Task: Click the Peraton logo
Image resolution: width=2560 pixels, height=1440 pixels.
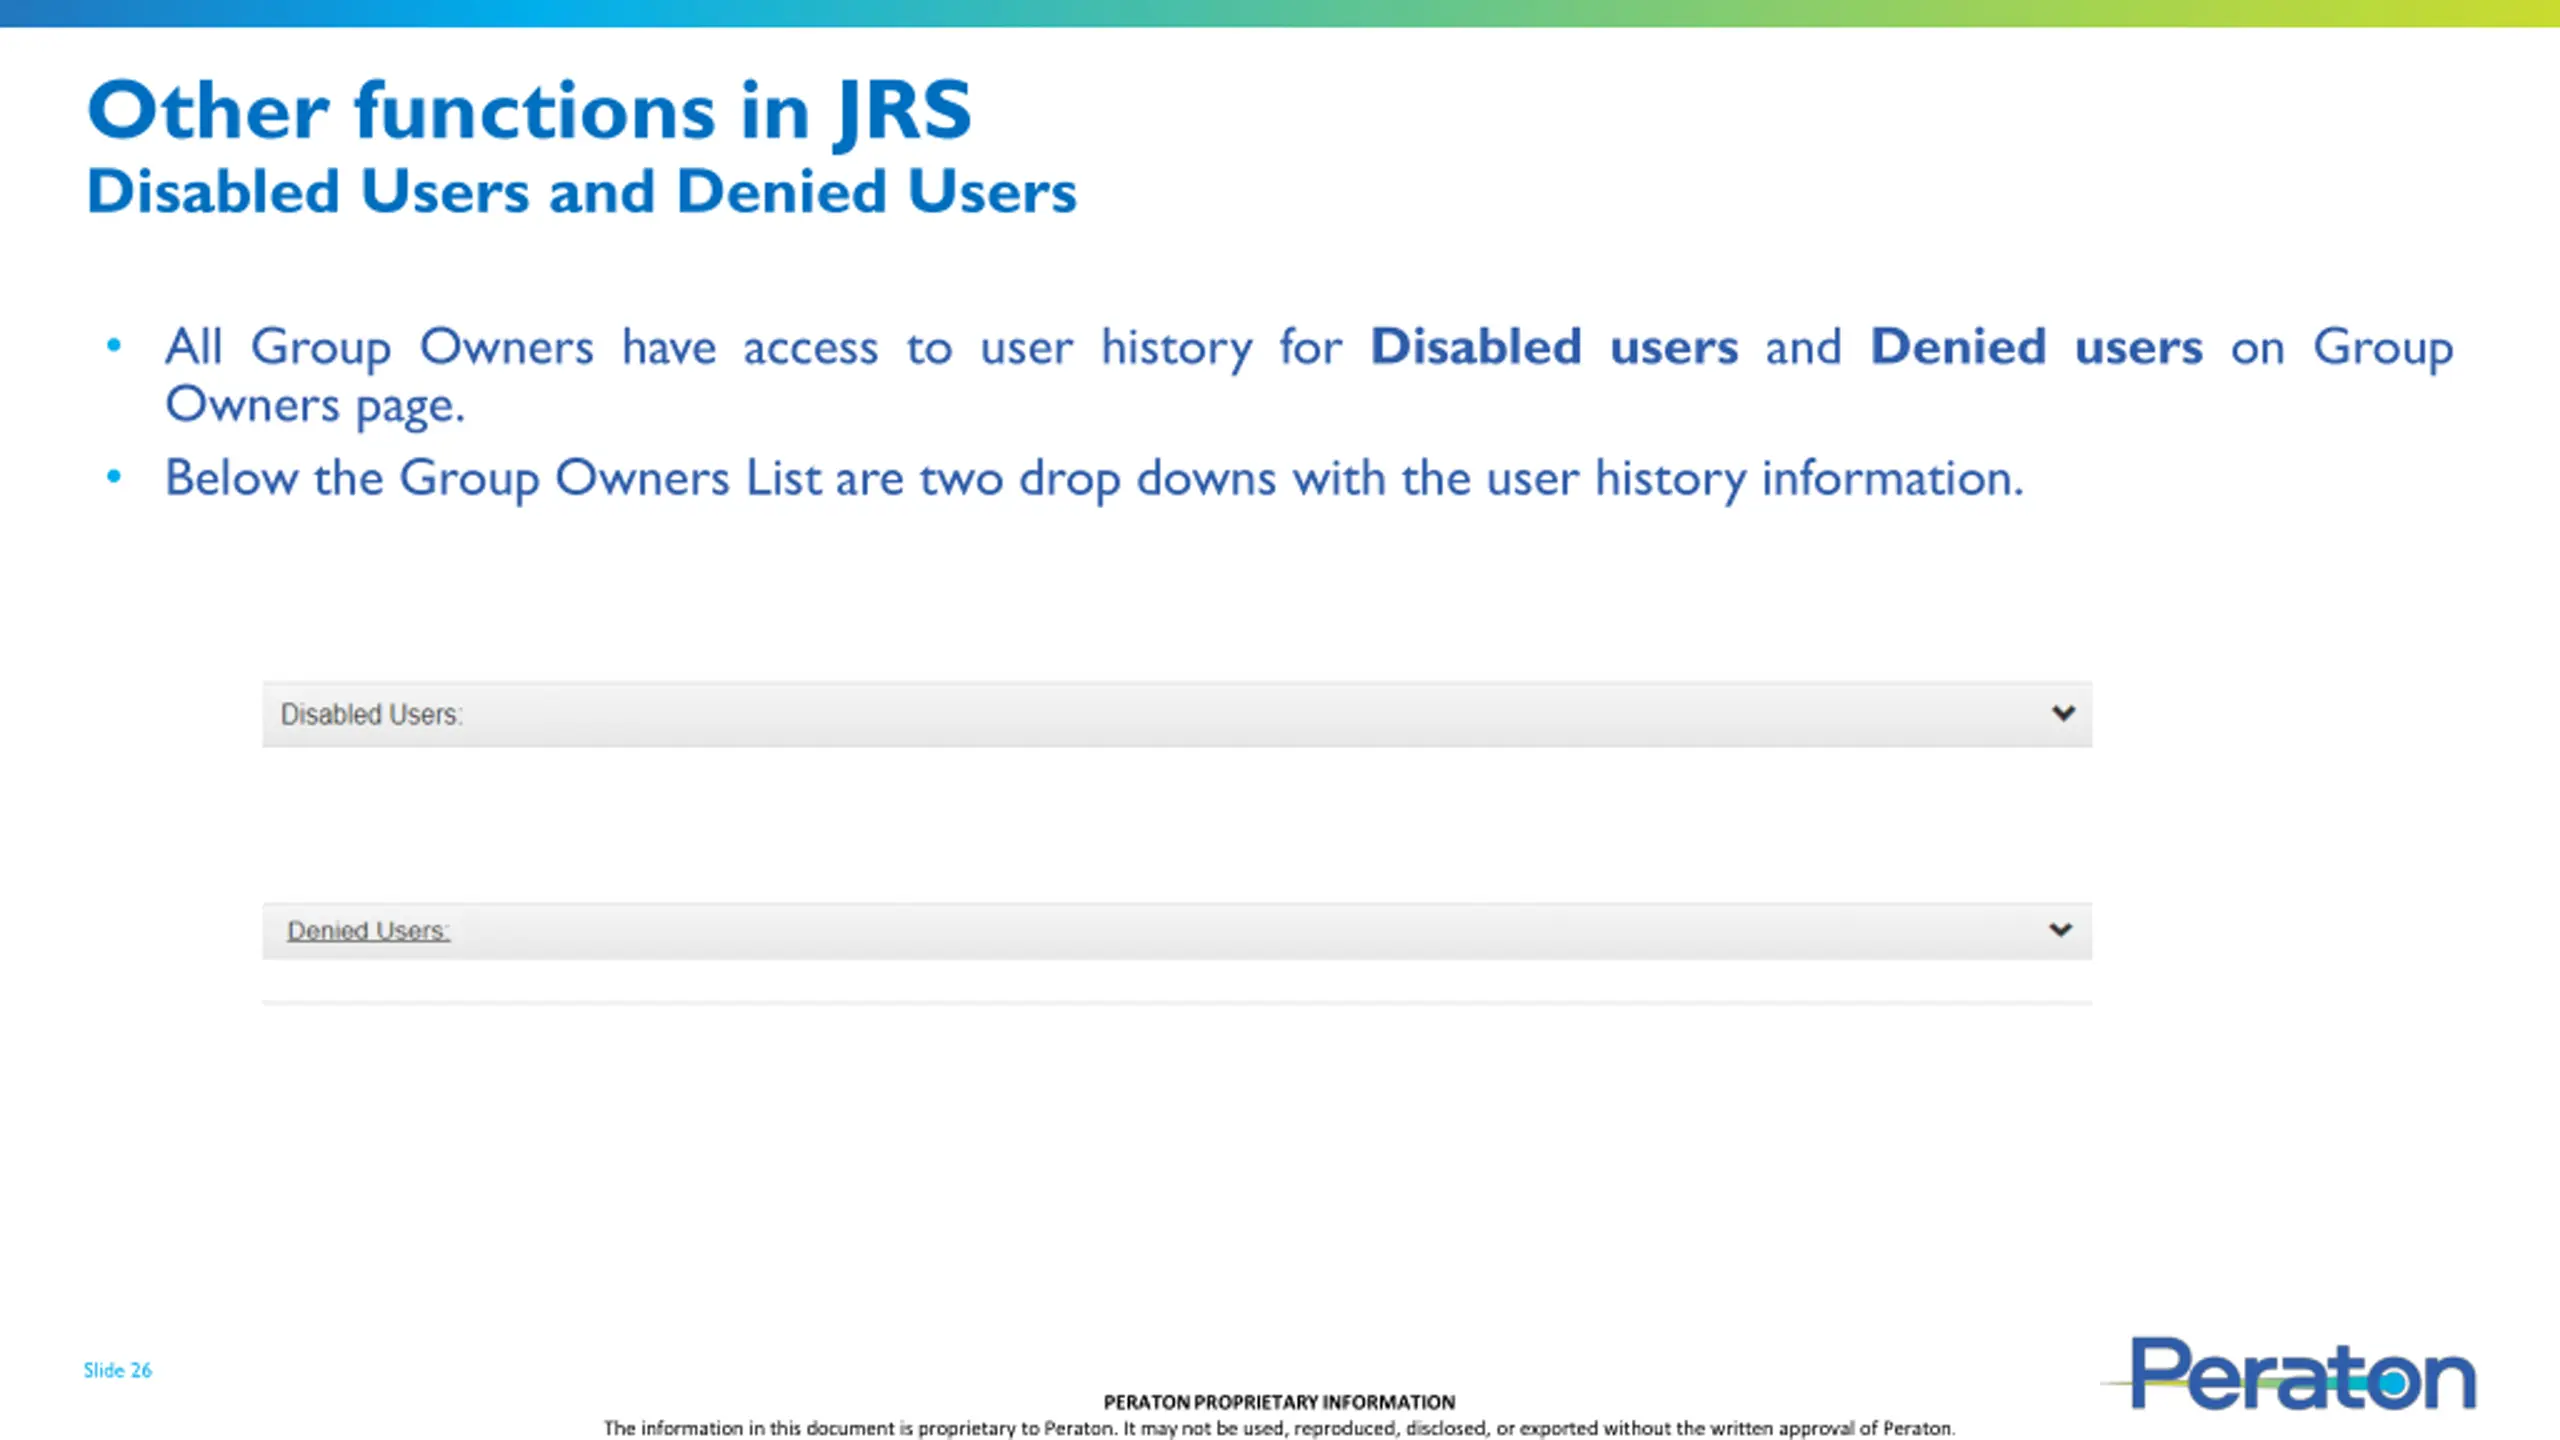Action: 2290,1374
